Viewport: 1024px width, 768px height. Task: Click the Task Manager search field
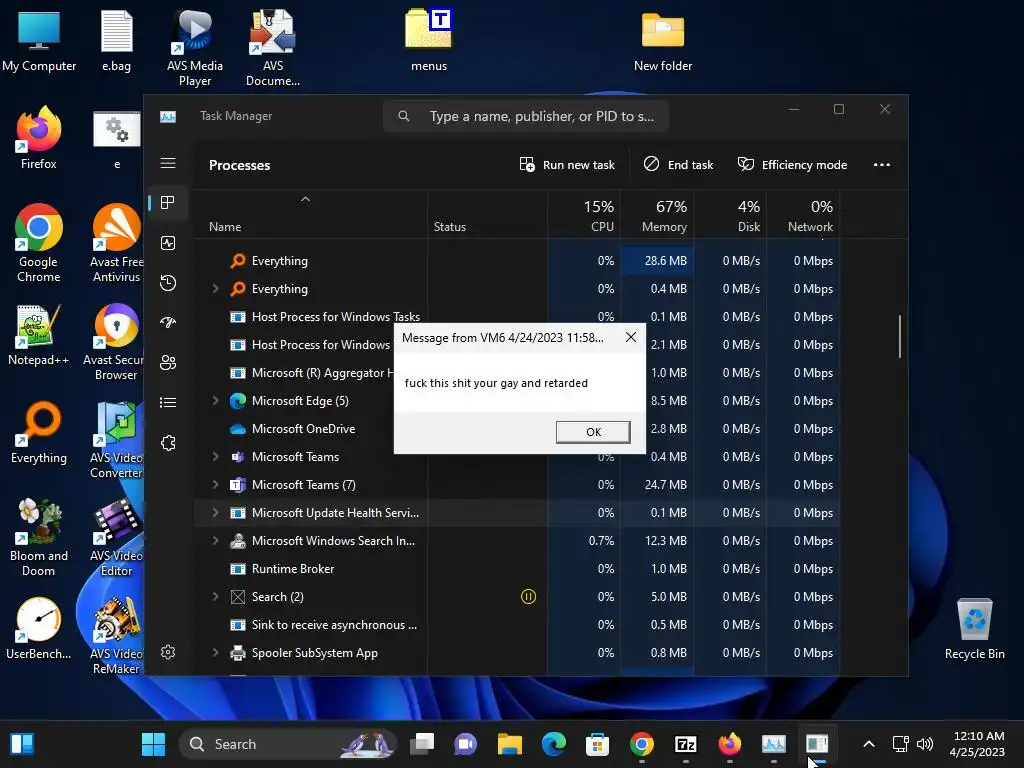(526, 116)
